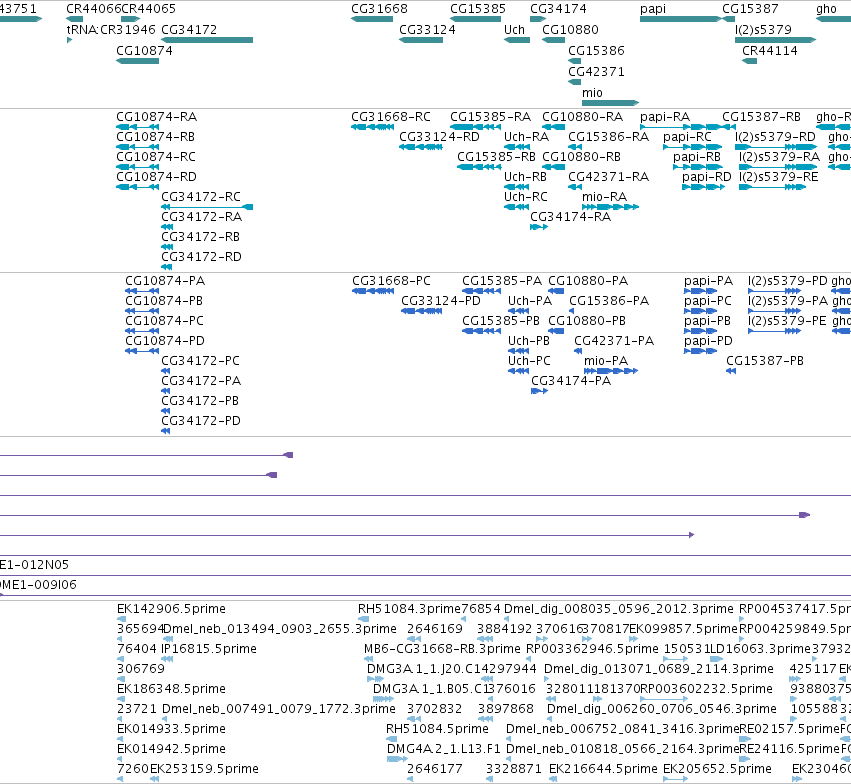Select the CG15387-PB protein label

(765, 361)
